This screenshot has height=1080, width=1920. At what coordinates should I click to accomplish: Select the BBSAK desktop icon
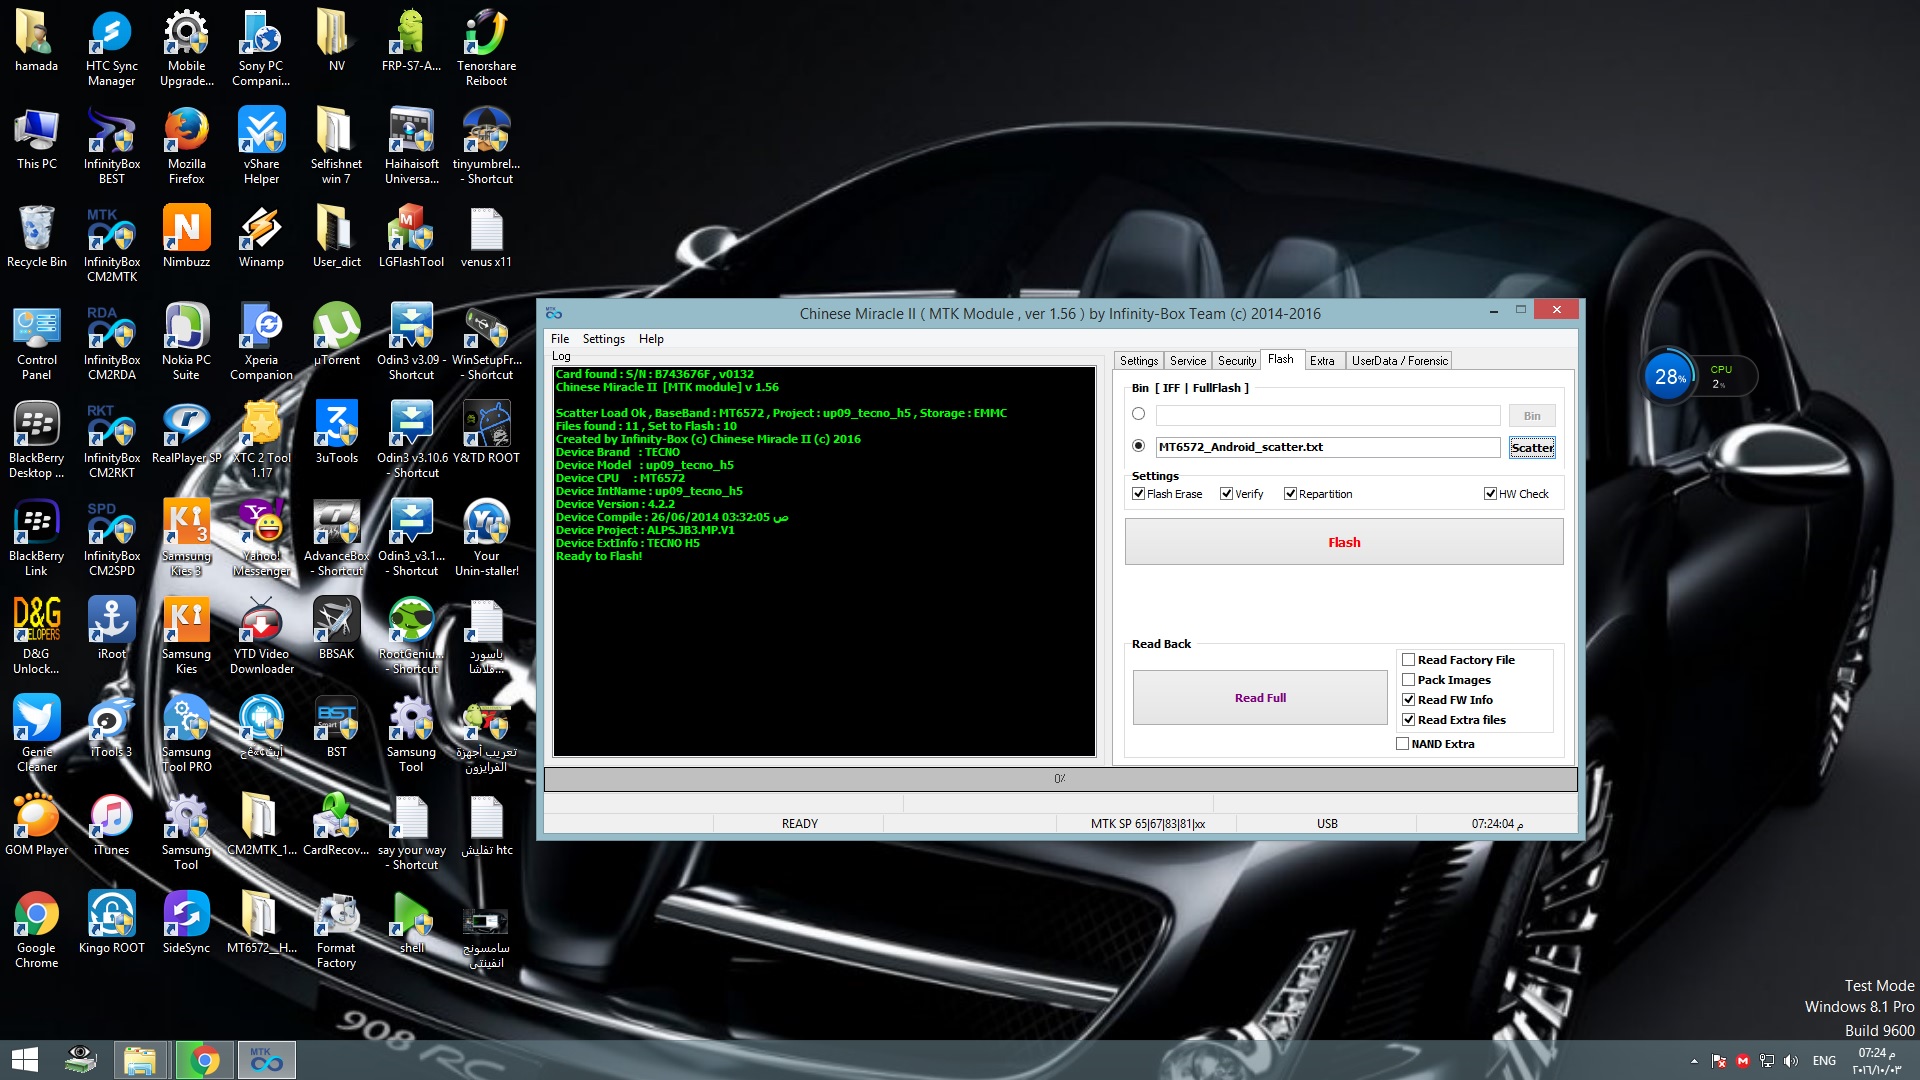pos(336,629)
